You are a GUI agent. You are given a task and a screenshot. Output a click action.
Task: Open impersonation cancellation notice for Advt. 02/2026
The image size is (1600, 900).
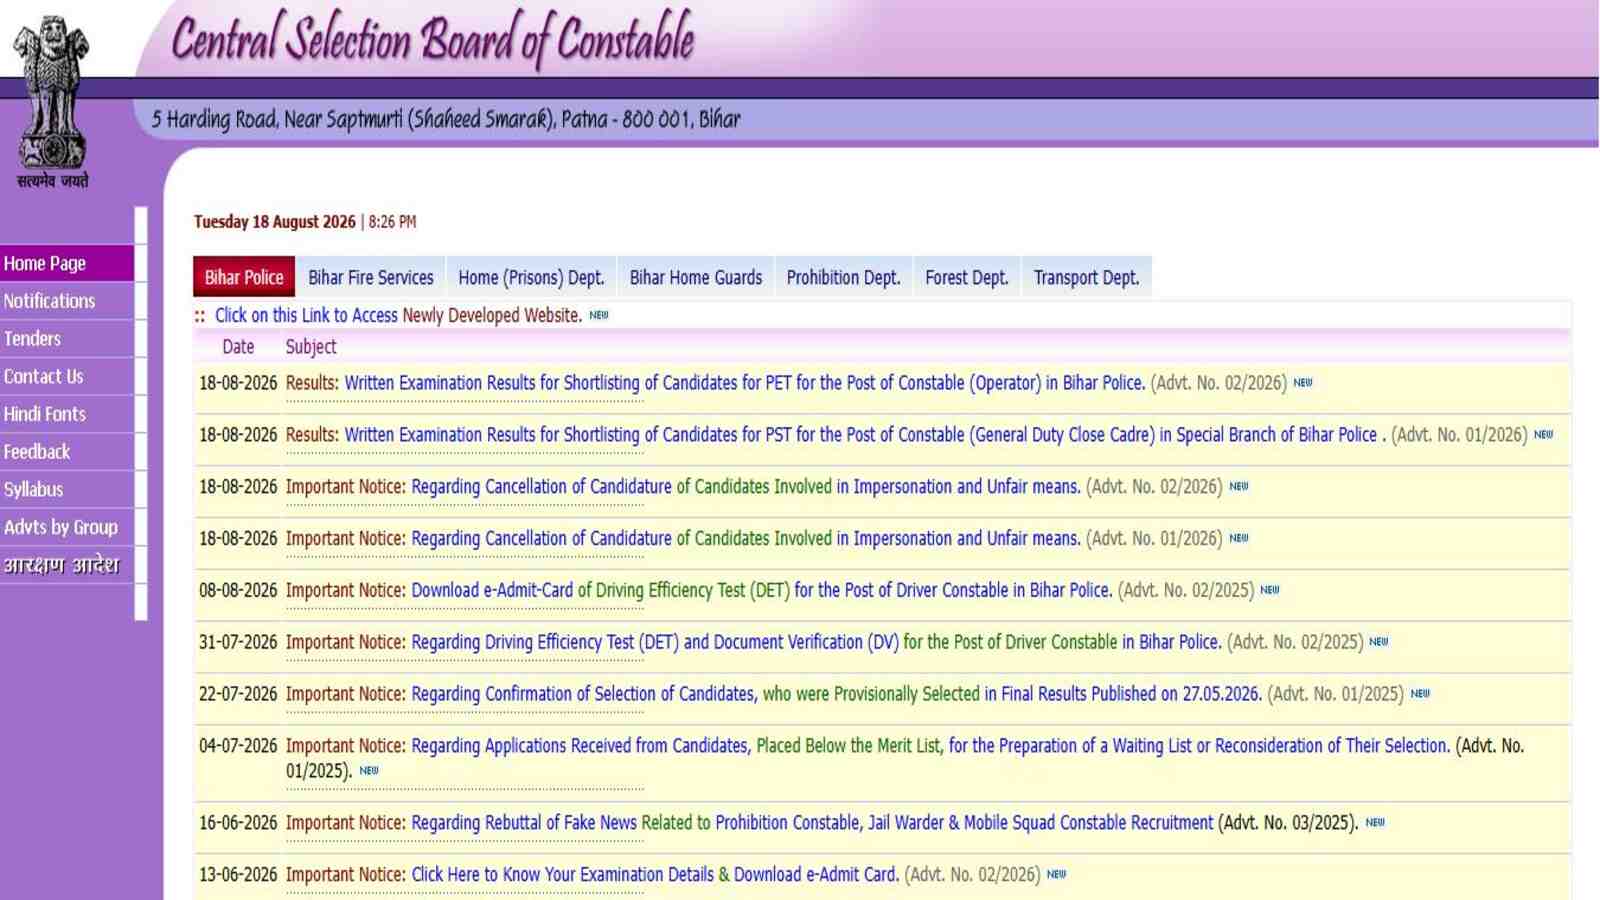tap(746, 487)
